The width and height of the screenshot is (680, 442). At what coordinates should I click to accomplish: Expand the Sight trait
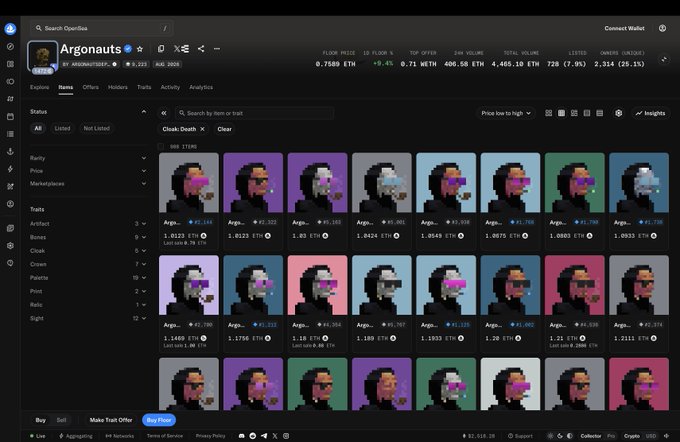tap(87, 318)
